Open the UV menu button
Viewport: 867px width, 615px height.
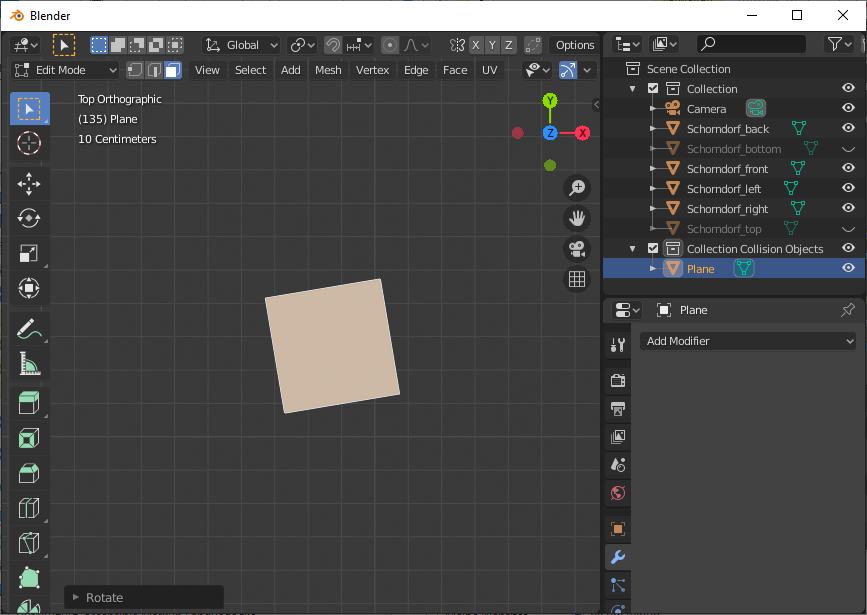coord(489,70)
